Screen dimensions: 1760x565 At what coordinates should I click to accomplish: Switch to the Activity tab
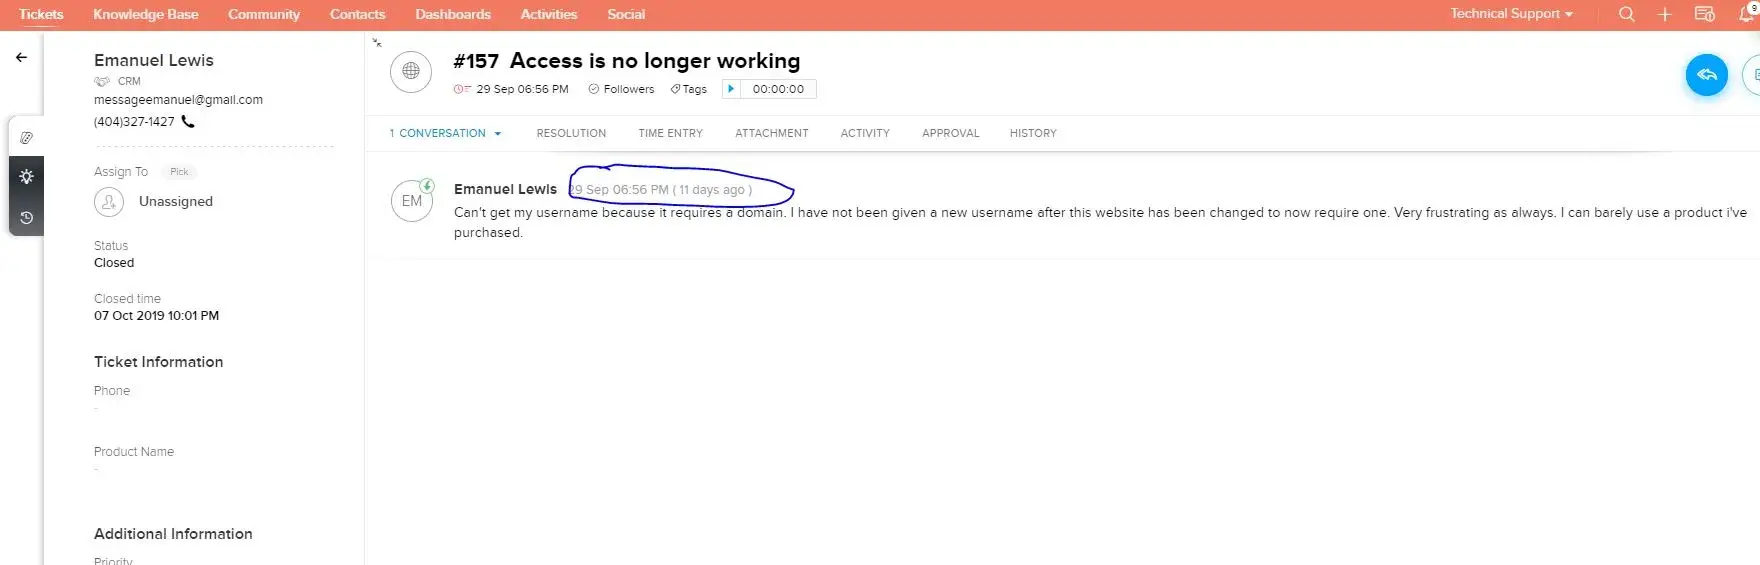pos(865,133)
